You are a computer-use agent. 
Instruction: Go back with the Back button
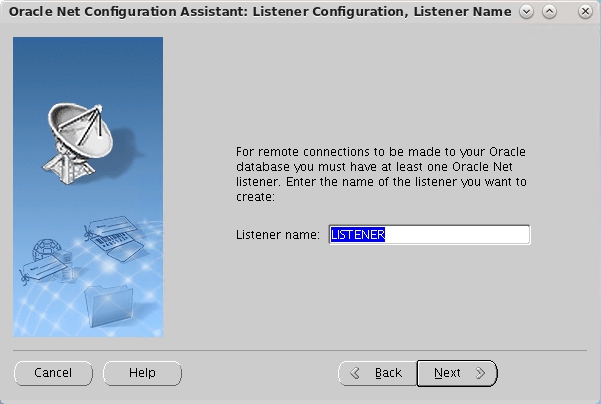point(377,373)
